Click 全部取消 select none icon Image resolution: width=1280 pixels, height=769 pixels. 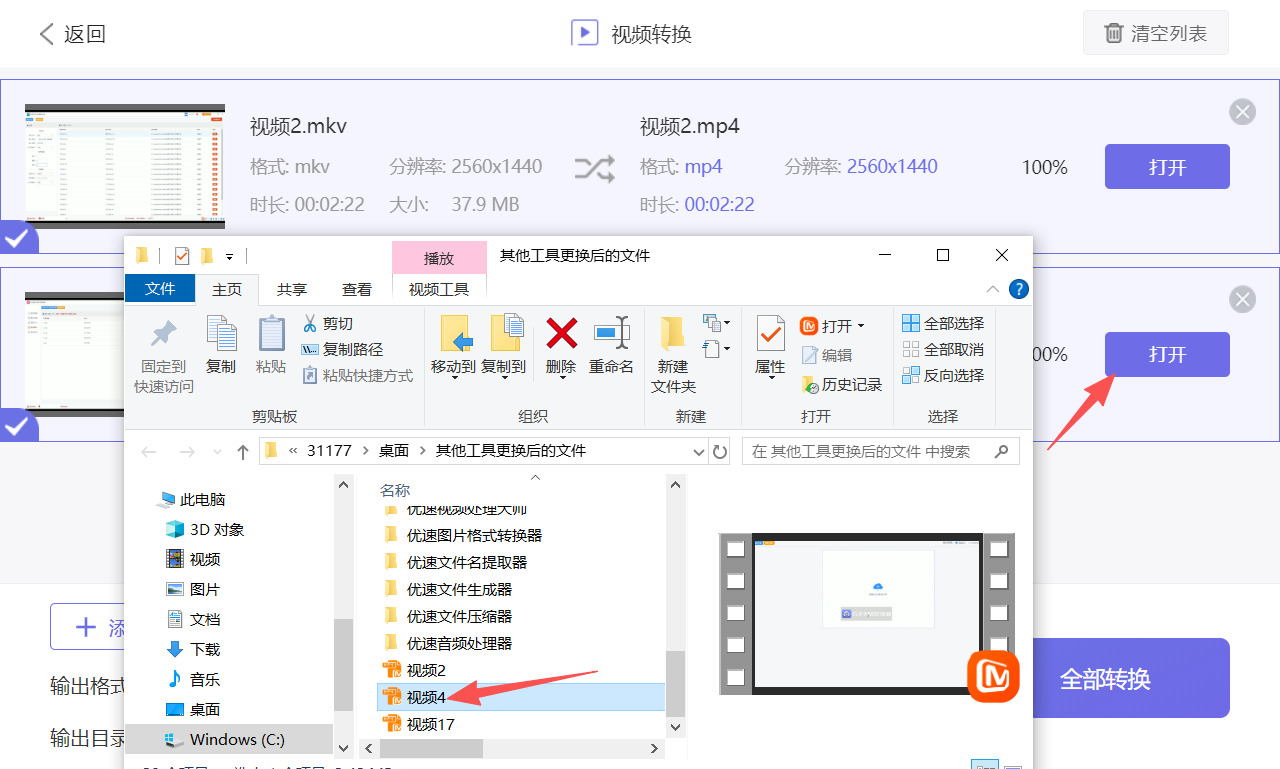[x=911, y=349]
